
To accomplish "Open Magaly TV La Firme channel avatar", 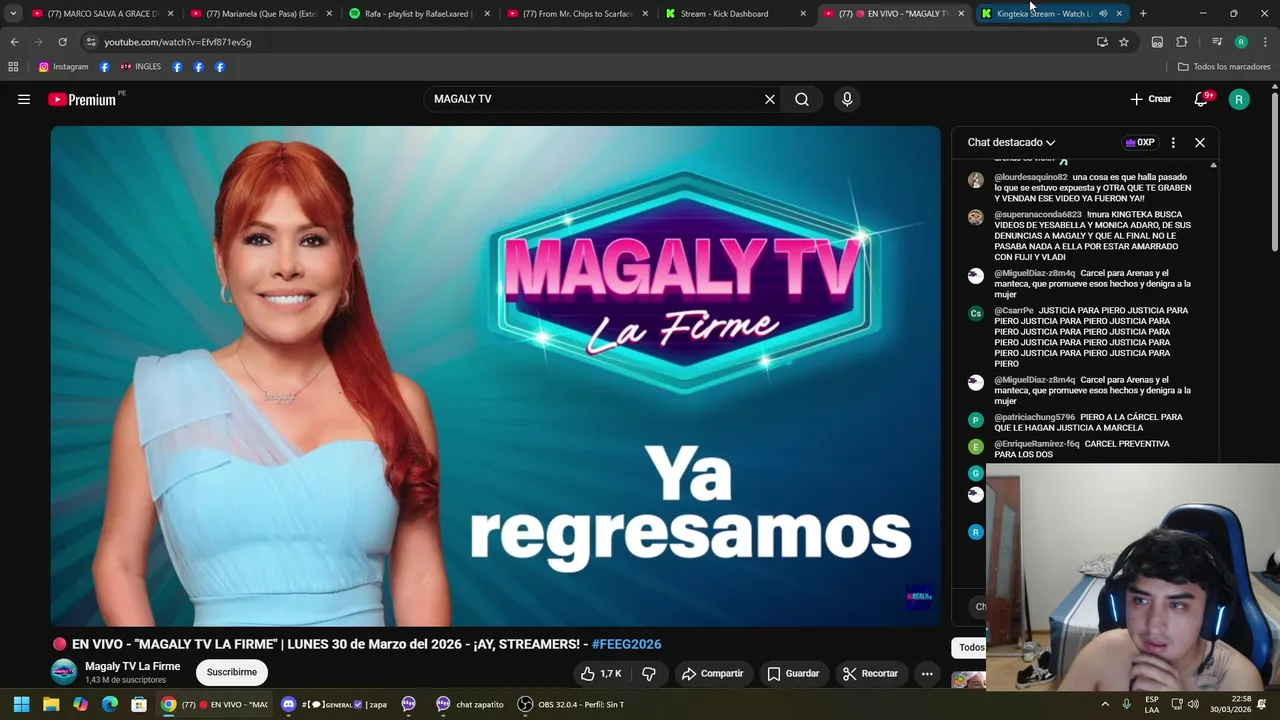I will (x=64, y=672).
